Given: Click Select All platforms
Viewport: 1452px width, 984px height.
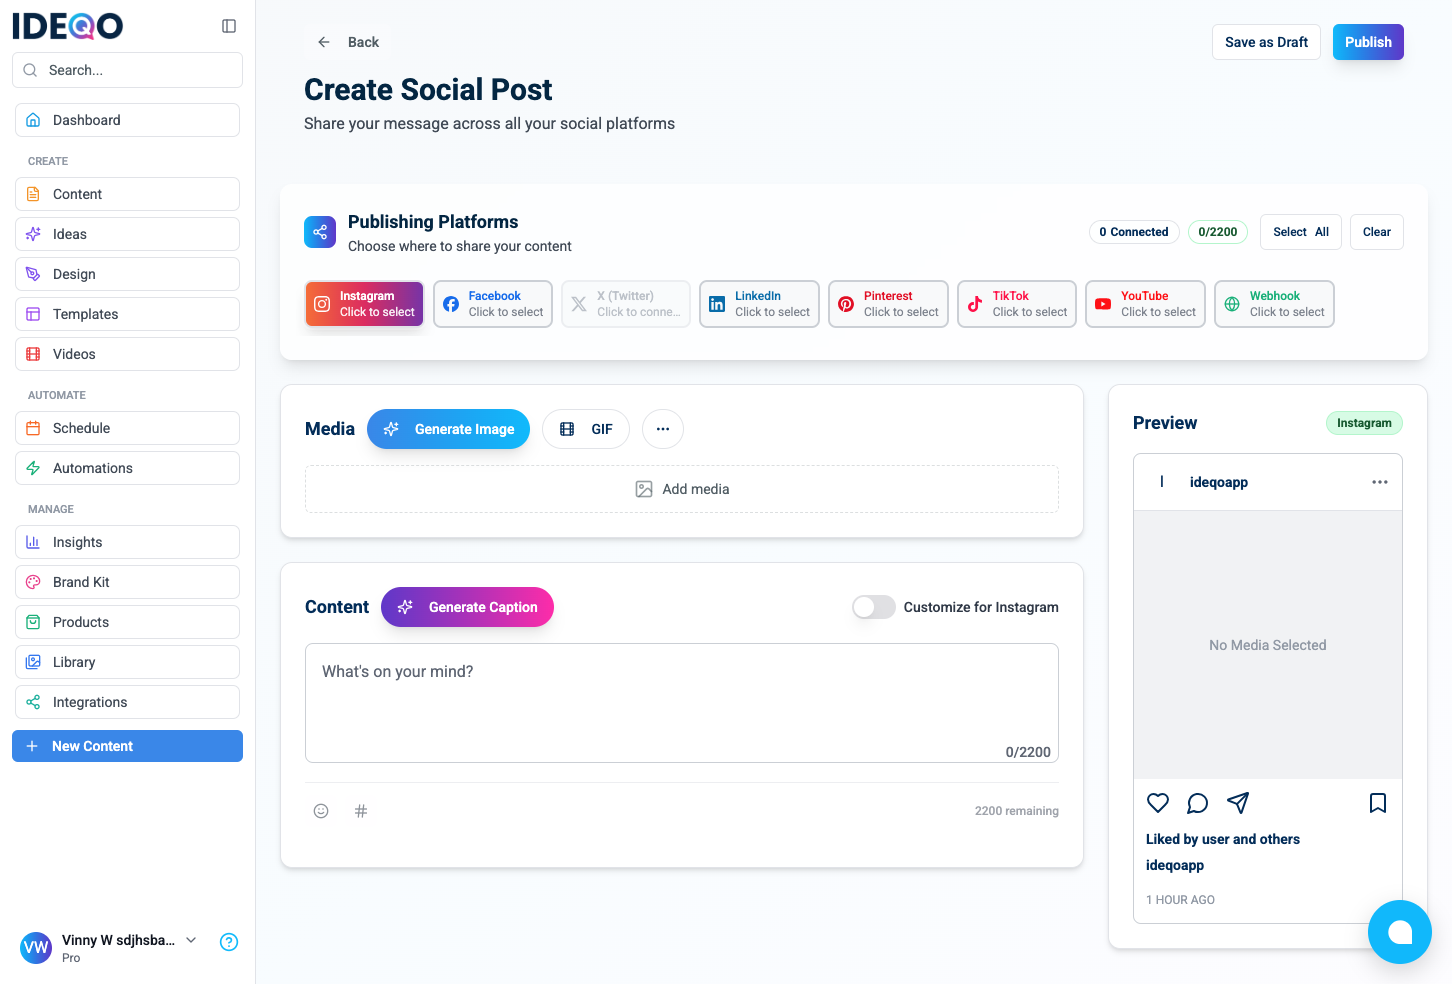Looking at the screenshot, I should tap(1301, 232).
